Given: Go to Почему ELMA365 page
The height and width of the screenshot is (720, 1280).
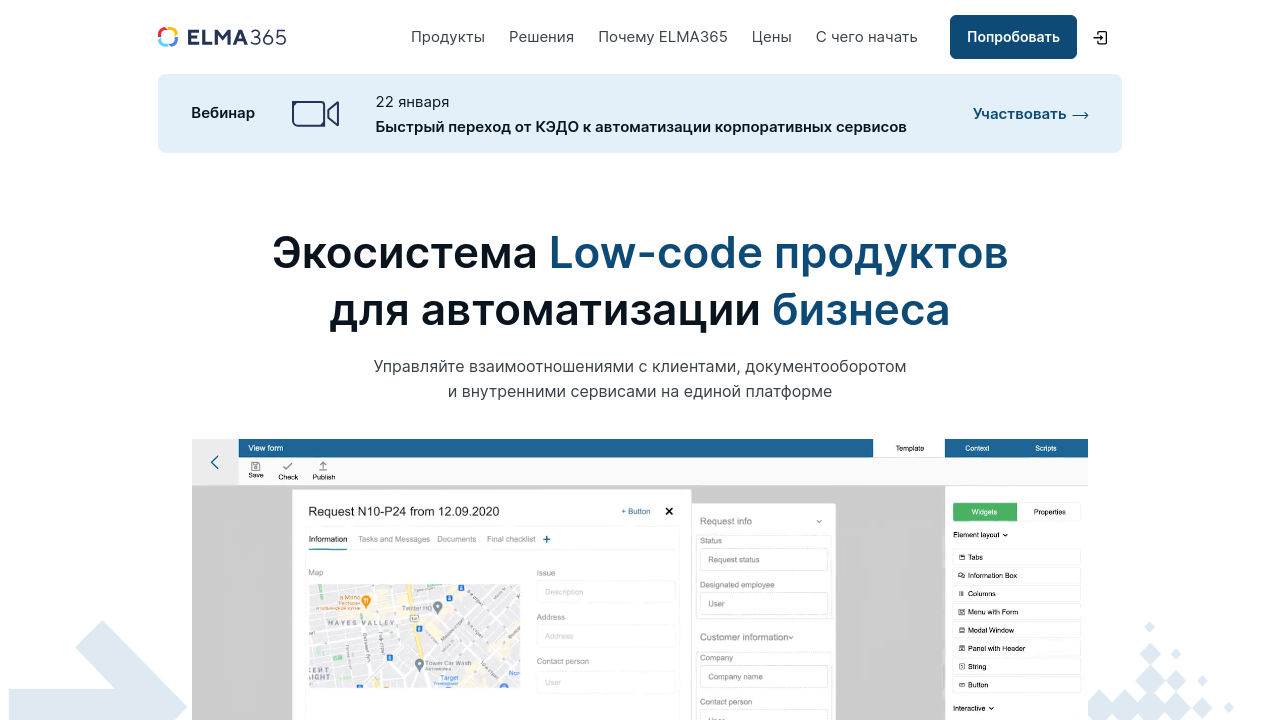Looking at the screenshot, I should click(x=663, y=37).
